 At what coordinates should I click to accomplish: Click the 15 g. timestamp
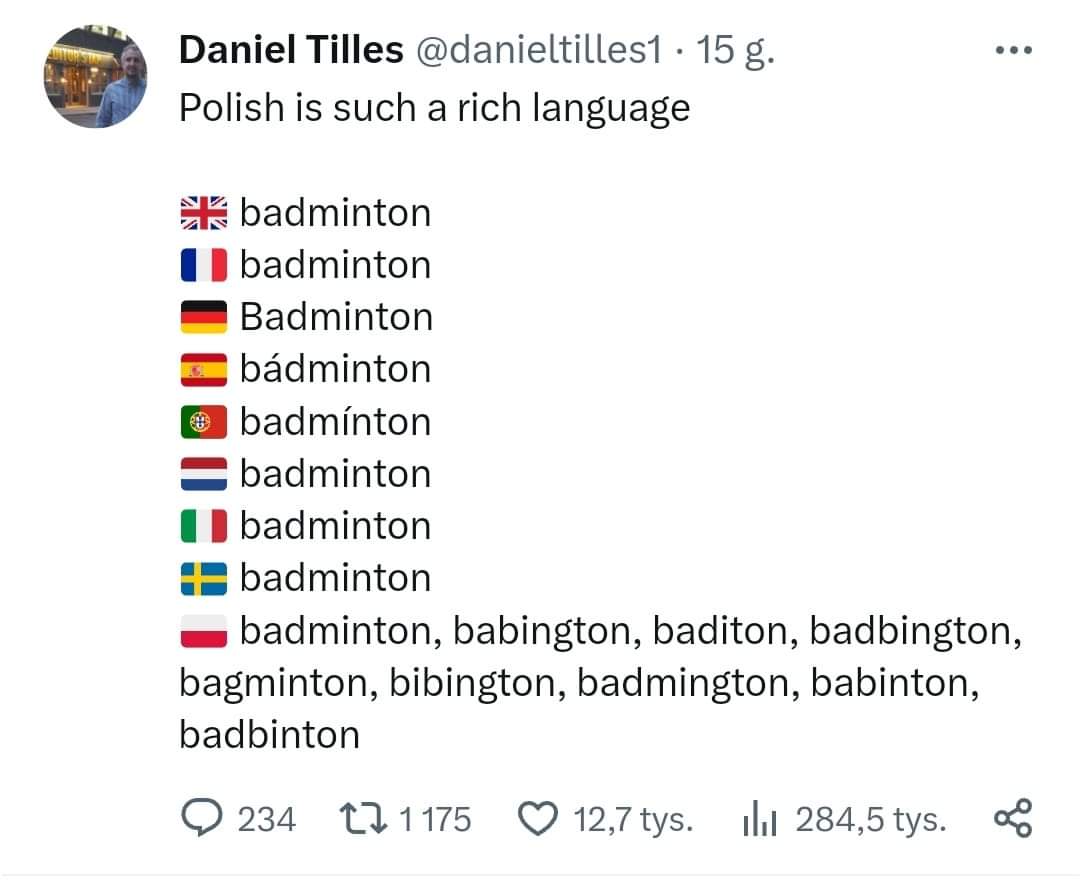point(735,51)
